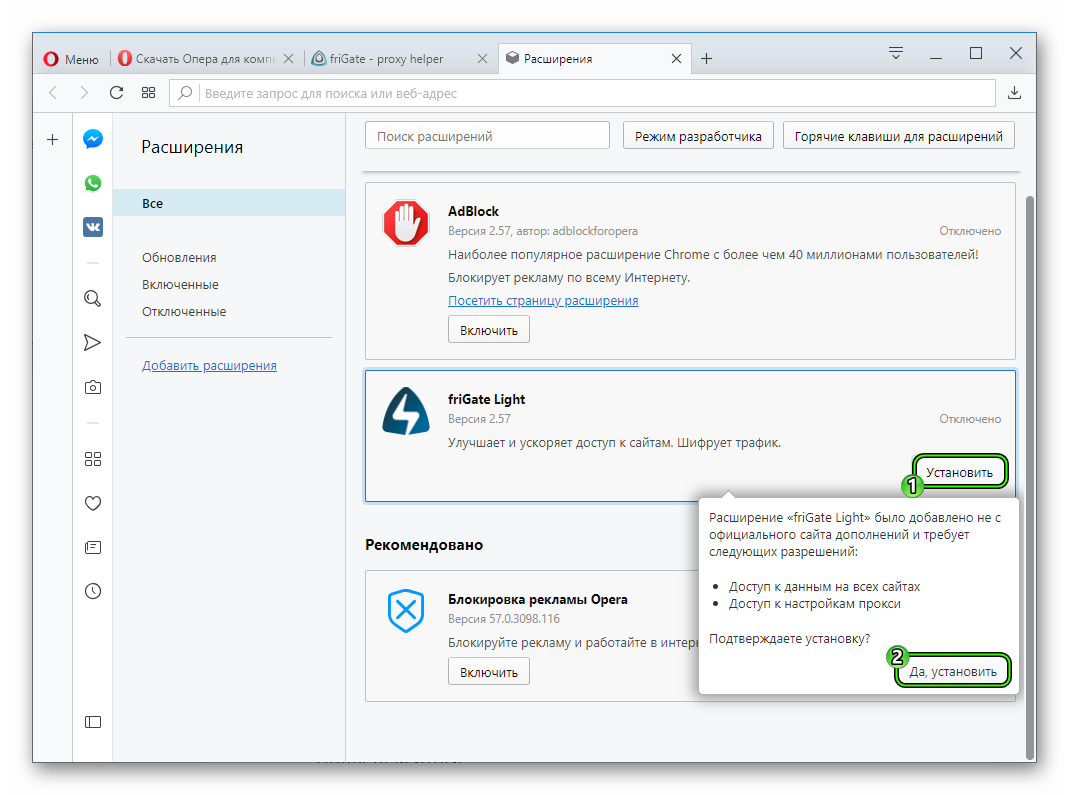Enable Блокировка рекламы Opera with Включить
1069x795 pixels.
pyautogui.click(x=489, y=672)
